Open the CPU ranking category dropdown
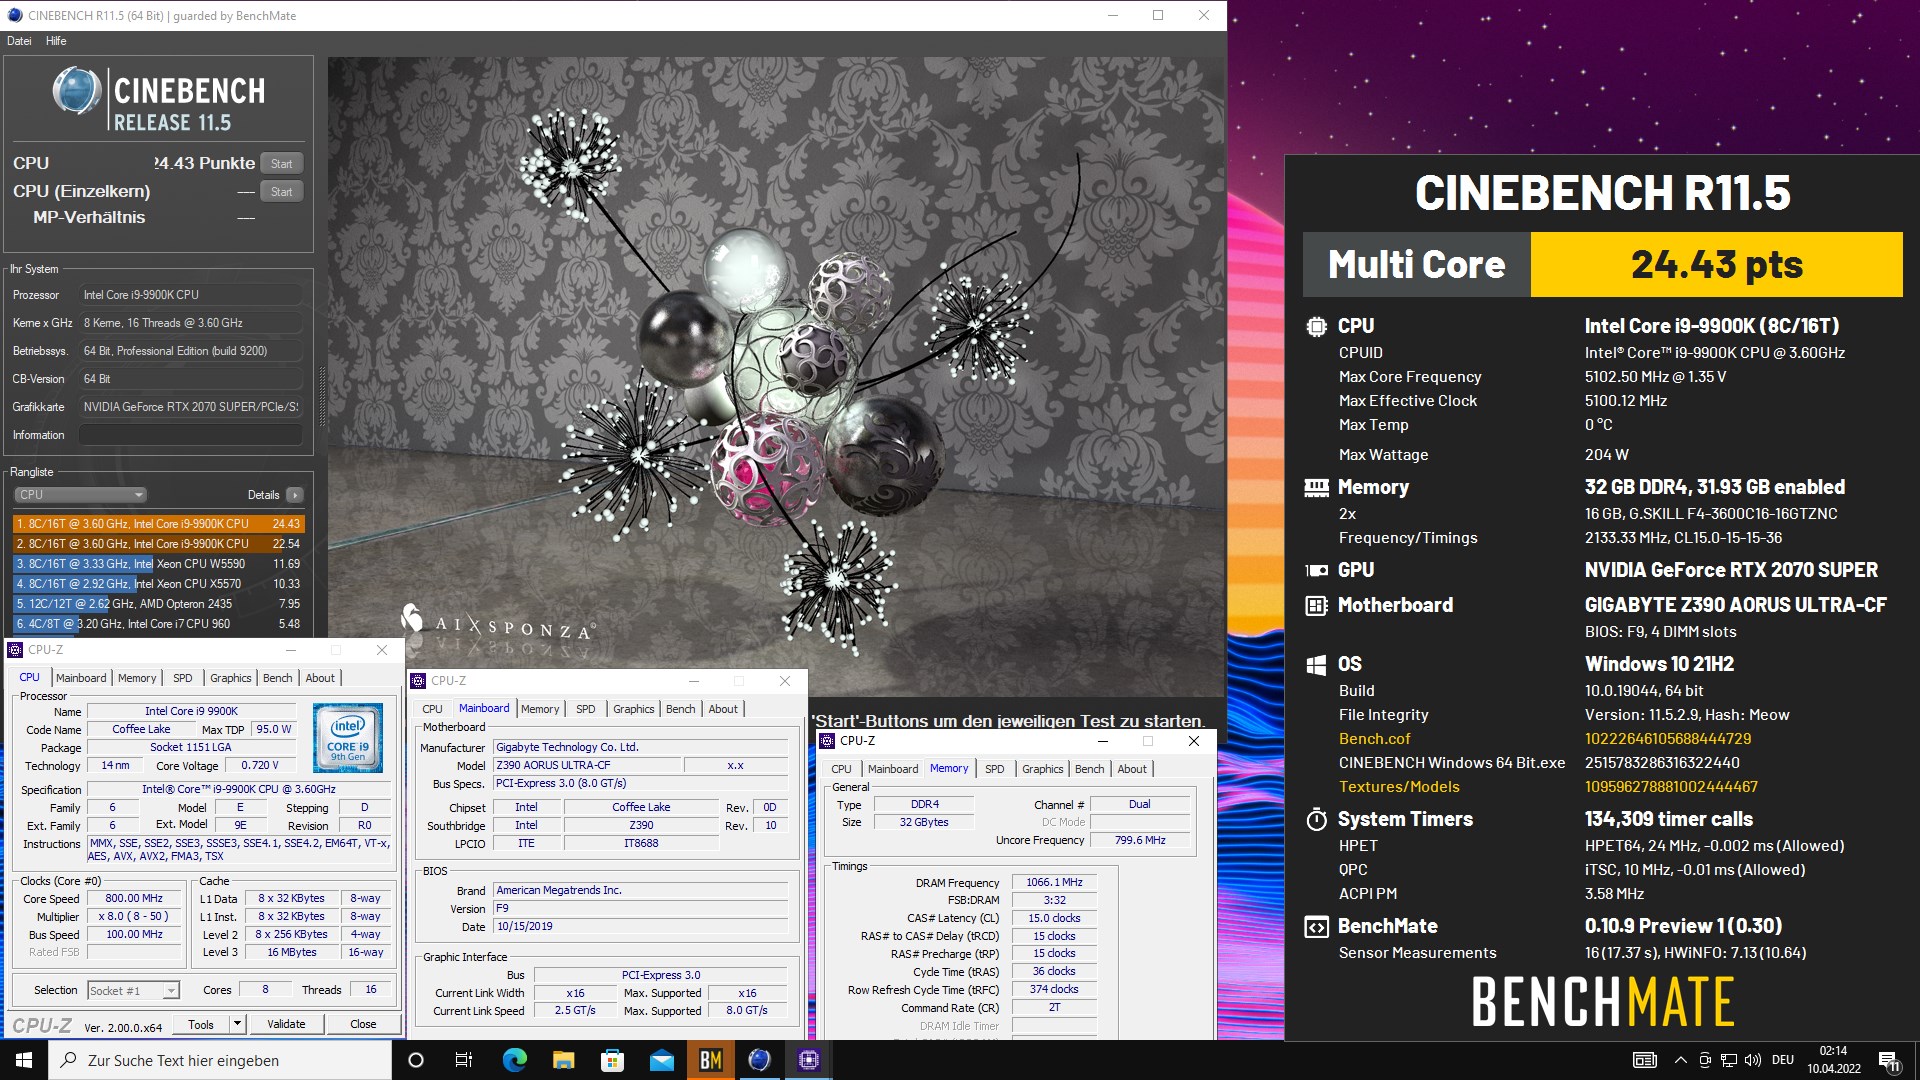The image size is (1920, 1080). [80, 495]
